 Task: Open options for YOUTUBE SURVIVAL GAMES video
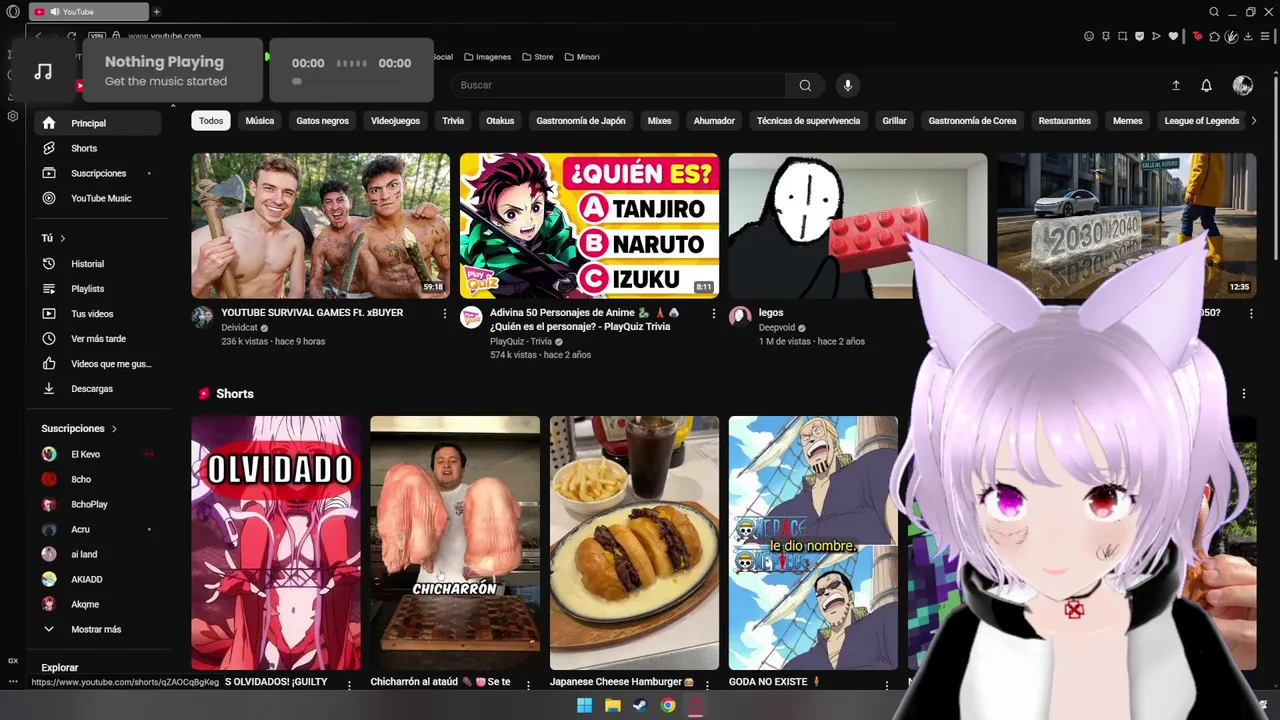(445, 313)
